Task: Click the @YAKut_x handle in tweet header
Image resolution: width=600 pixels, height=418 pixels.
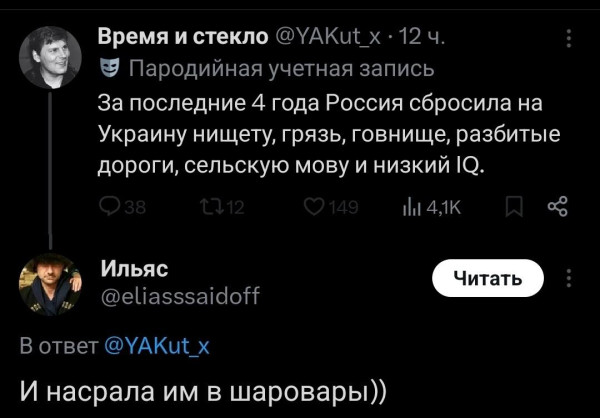Action: tap(329, 39)
